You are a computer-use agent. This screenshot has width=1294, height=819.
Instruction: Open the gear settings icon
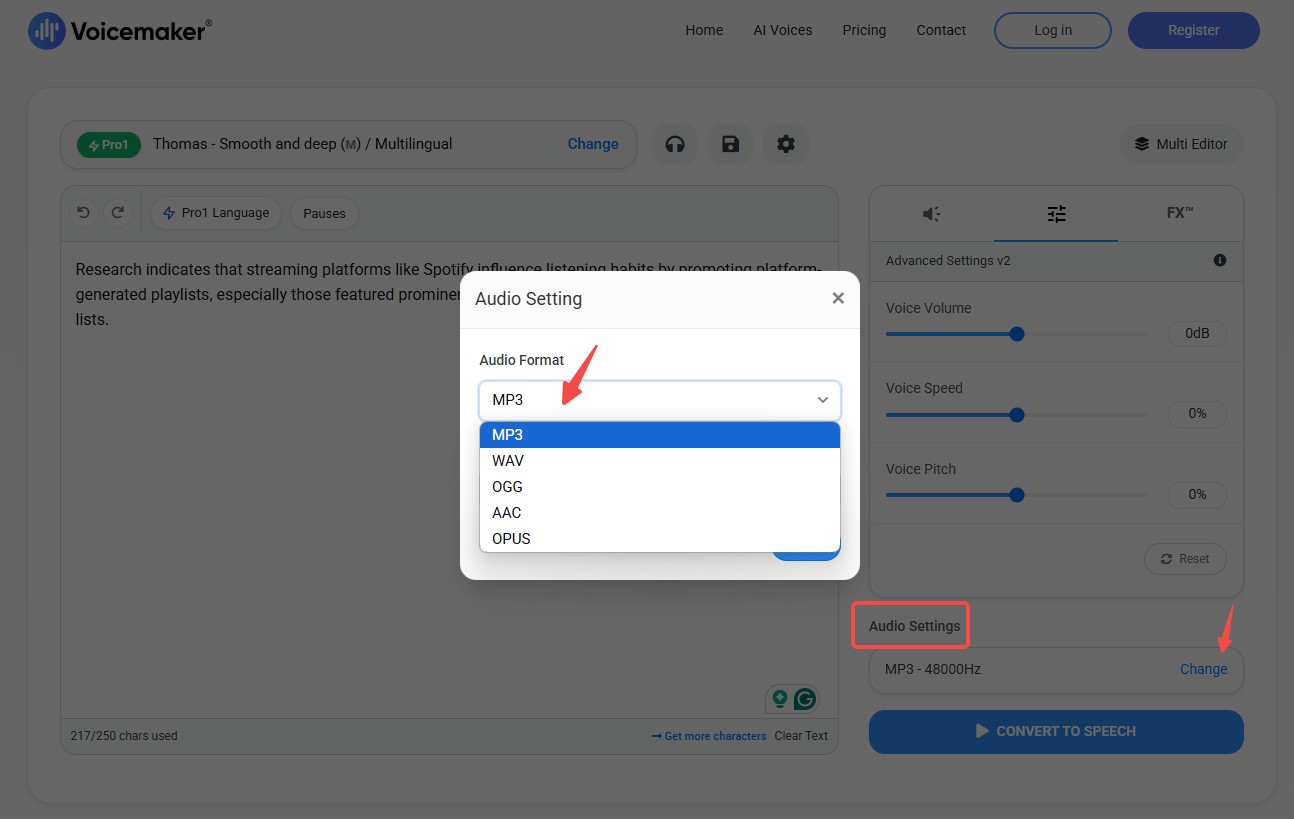[x=786, y=144]
